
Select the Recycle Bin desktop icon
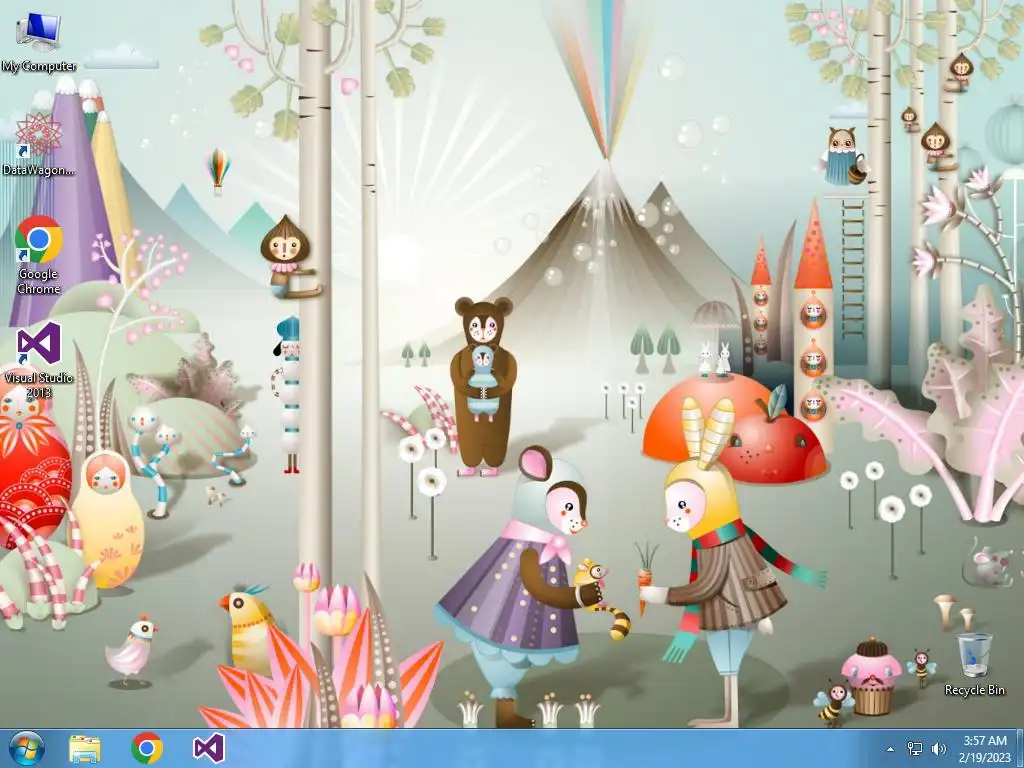coord(974,664)
